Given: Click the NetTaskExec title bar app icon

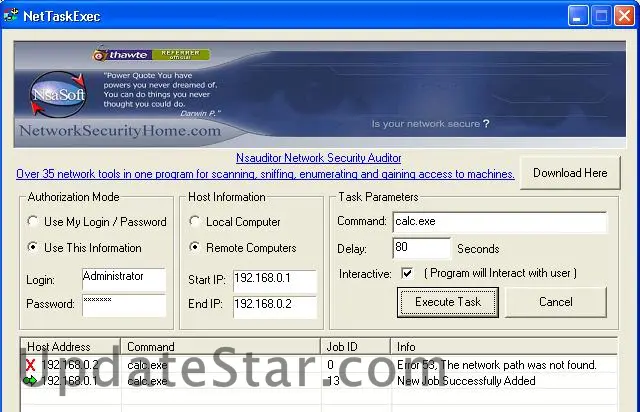Looking at the screenshot, I should 11,16.
